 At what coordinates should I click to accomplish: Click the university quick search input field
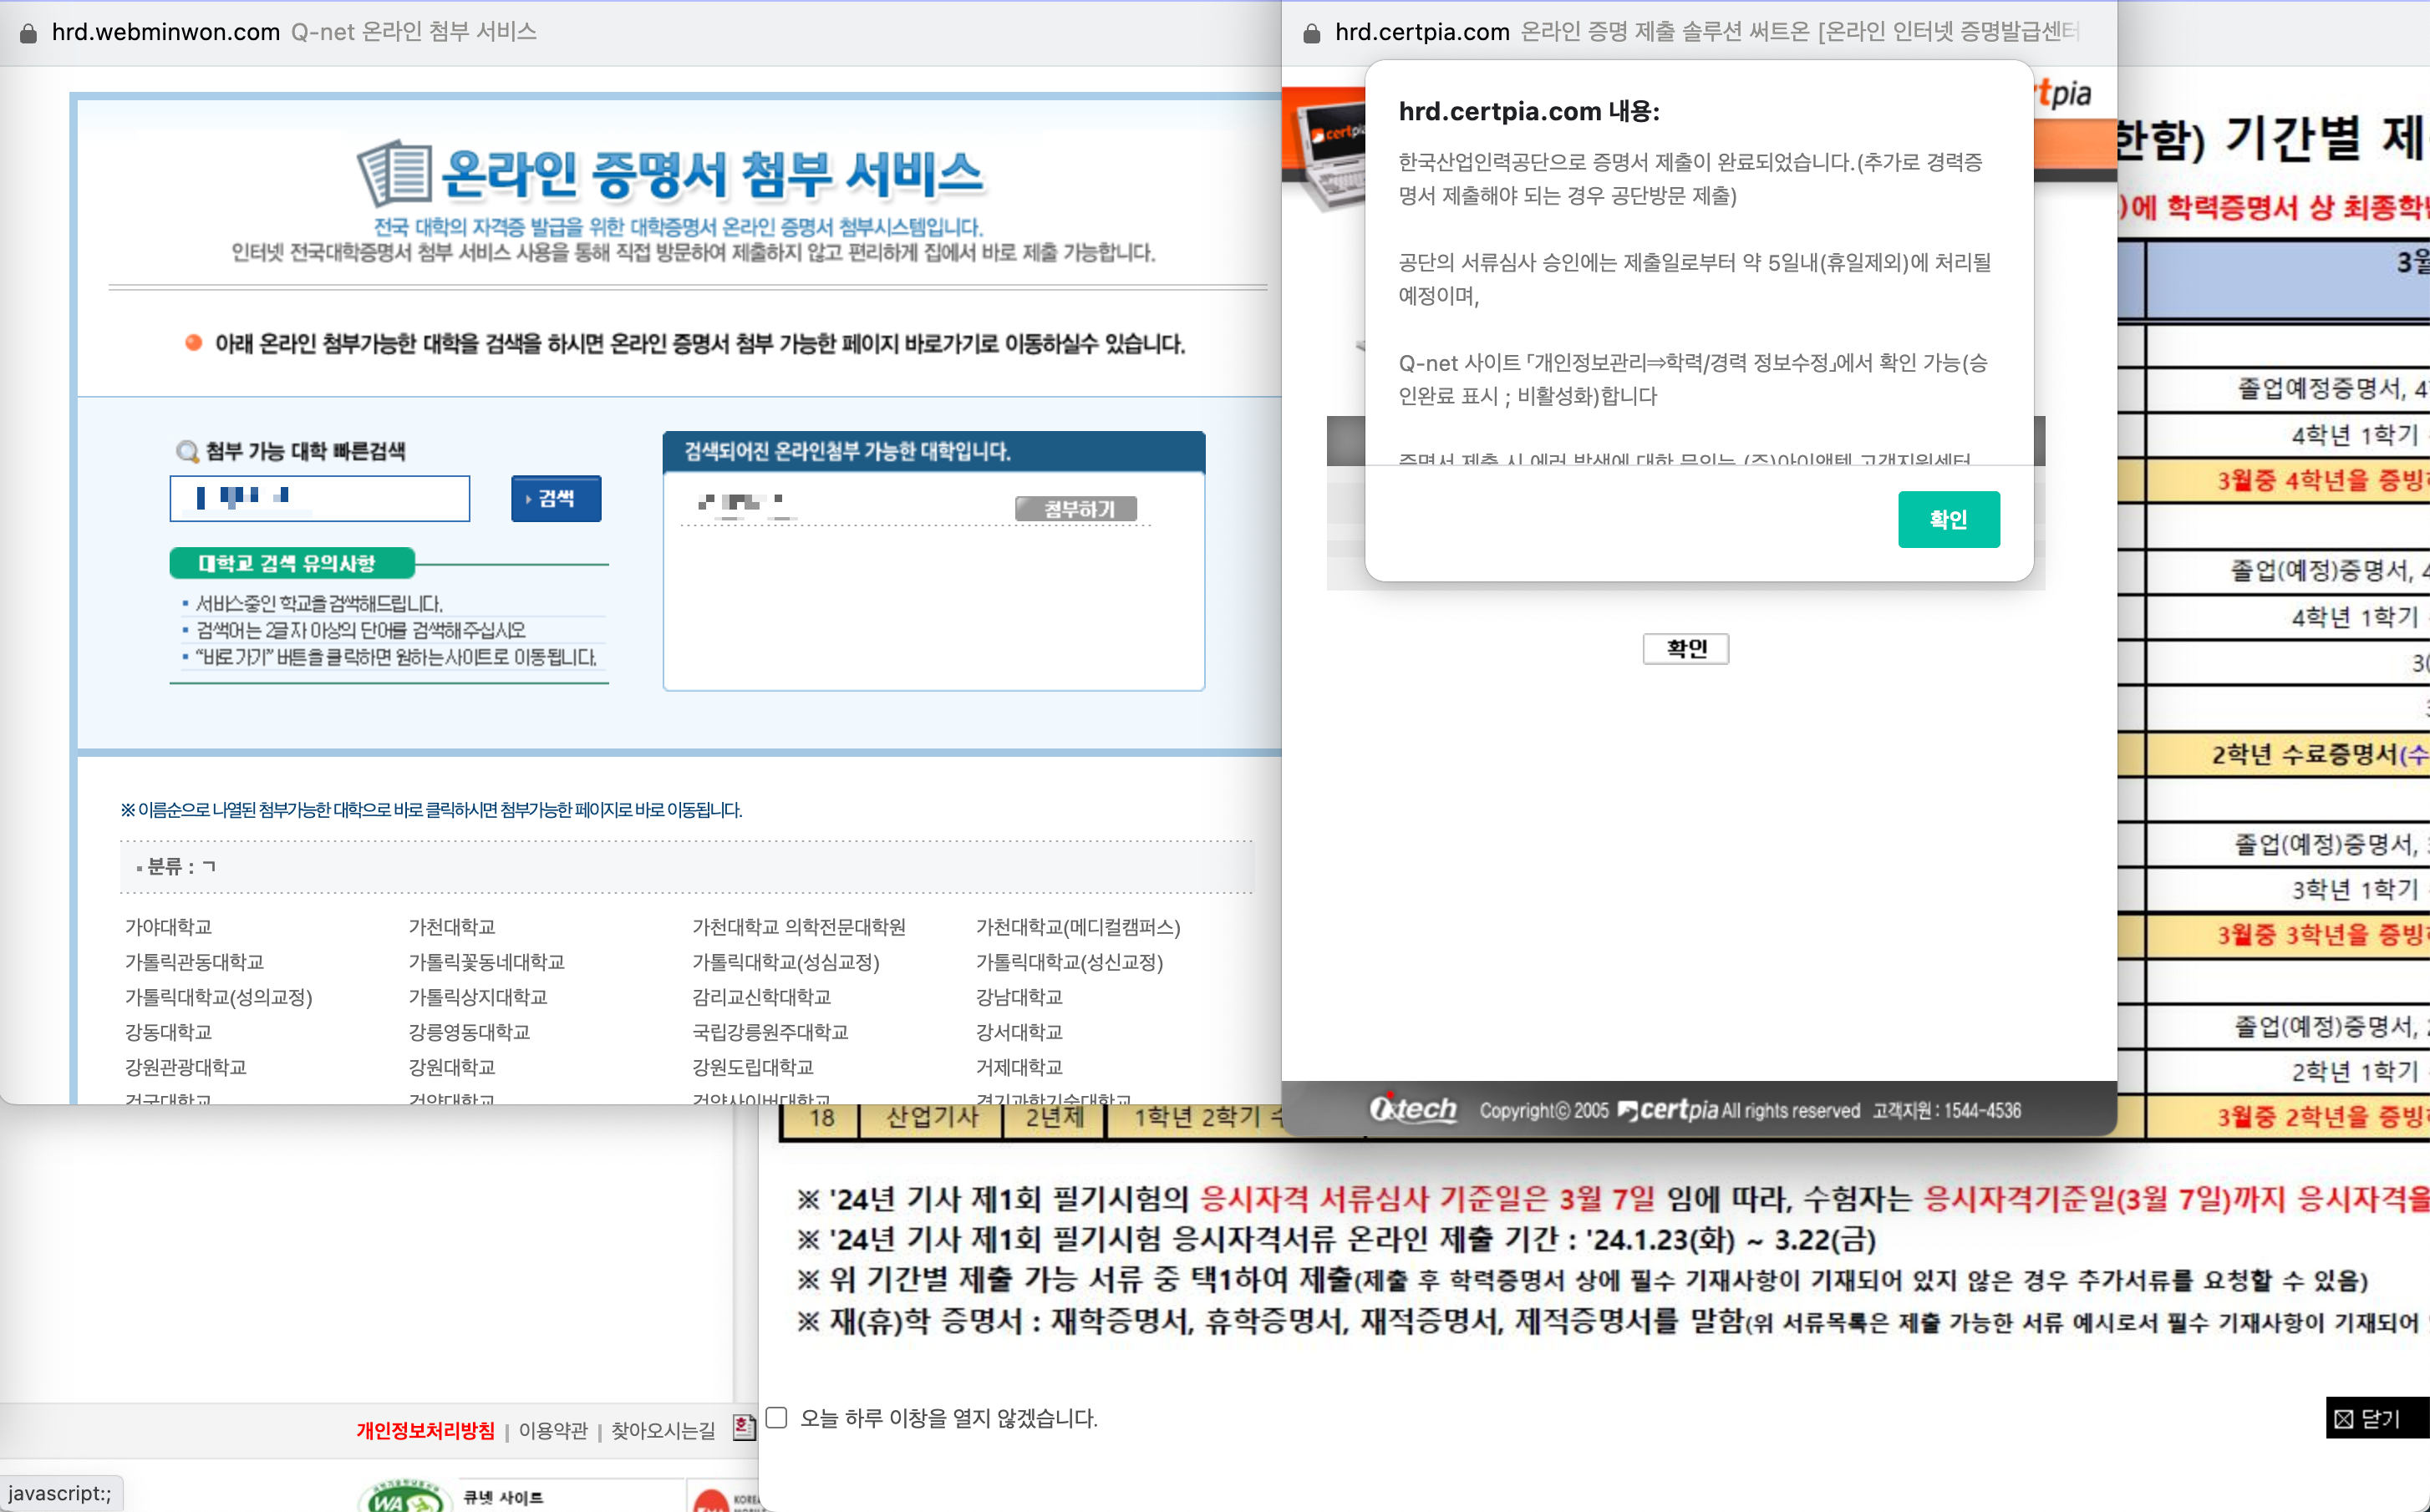click(x=320, y=498)
